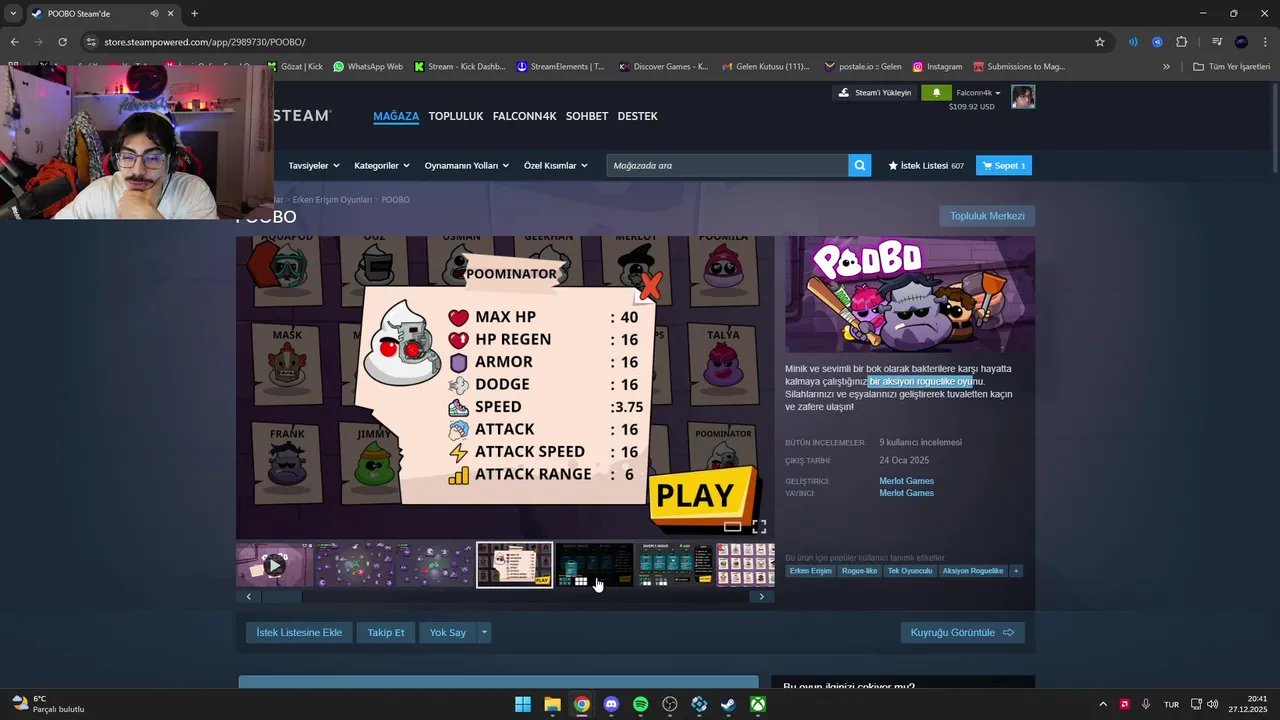This screenshot has width=1280, height=720.
Task: Expand Oynamanın Yolları dropdown
Action: pyautogui.click(x=467, y=166)
